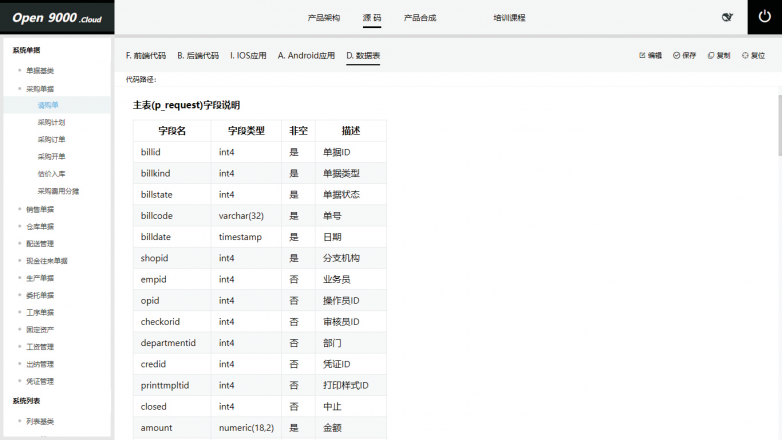Click the power logout icon
This screenshot has height=440, width=782.
click(763, 17)
